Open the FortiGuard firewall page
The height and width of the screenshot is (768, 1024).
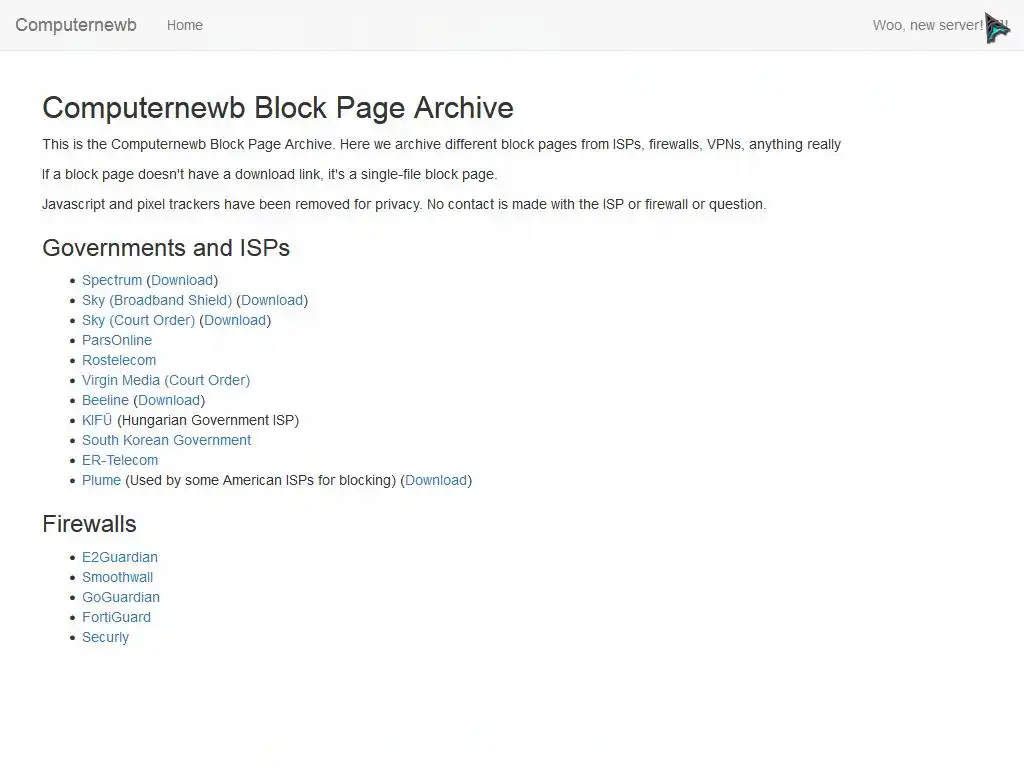tap(116, 617)
